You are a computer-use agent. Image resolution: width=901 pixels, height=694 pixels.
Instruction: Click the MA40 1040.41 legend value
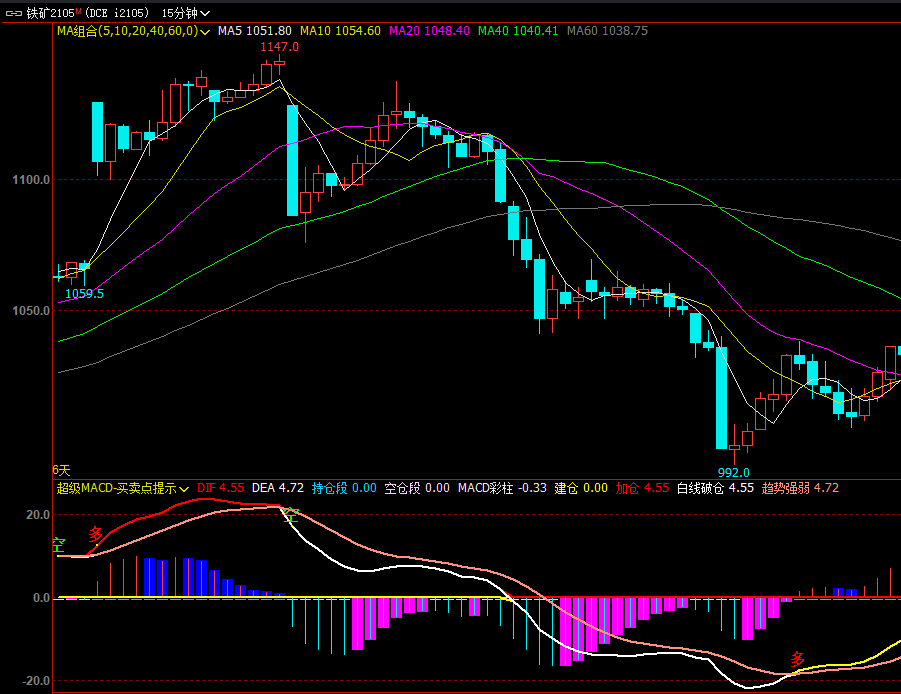[518, 31]
